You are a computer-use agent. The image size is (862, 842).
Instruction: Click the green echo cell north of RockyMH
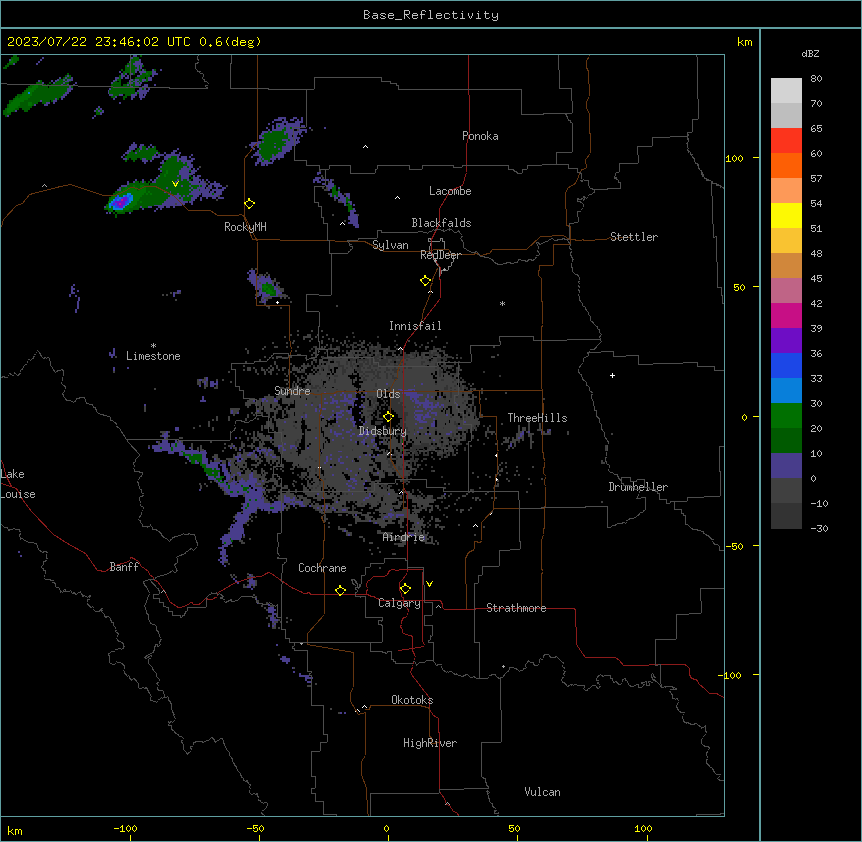pyautogui.click(x=275, y=142)
